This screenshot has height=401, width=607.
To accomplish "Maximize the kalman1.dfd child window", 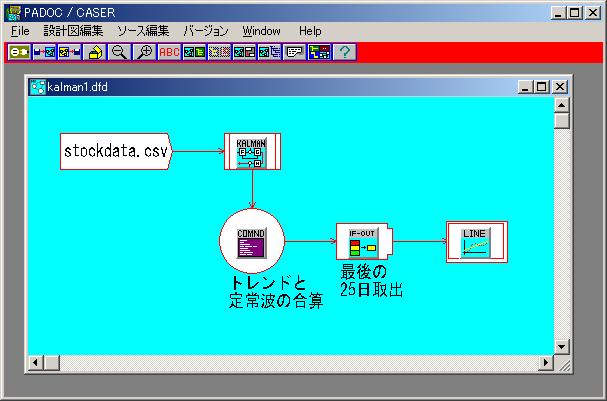I will (x=542, y=87).
